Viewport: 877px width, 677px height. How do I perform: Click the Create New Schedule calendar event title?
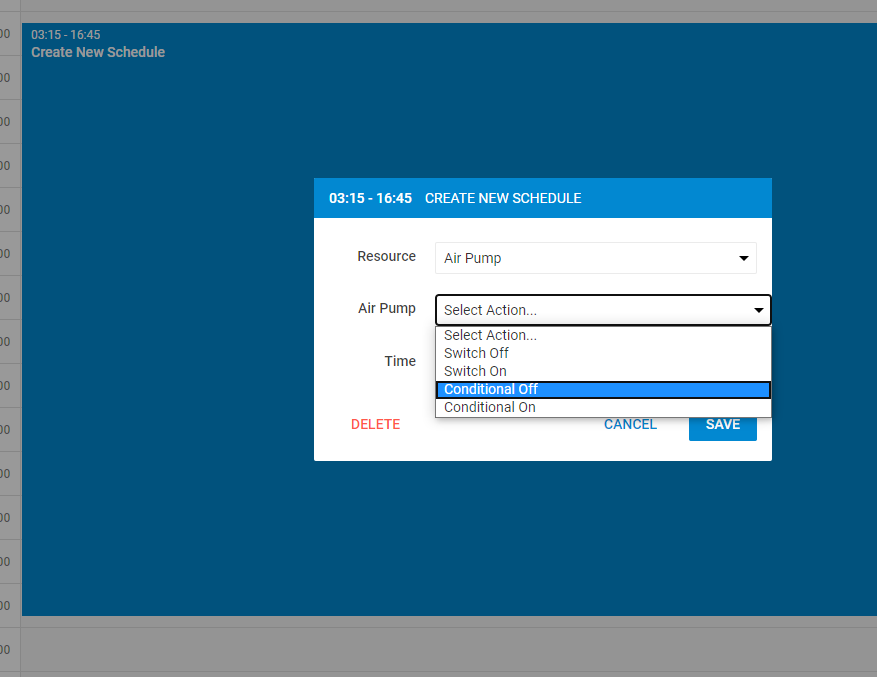click(x=98, y=52)
